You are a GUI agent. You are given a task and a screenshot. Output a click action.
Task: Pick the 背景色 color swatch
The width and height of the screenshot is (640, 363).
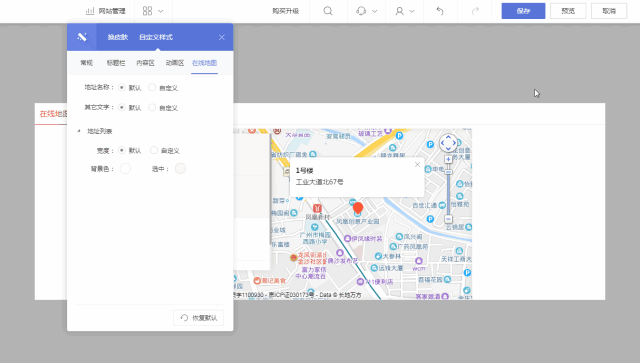pyautogui.click(x=125, y=169)
